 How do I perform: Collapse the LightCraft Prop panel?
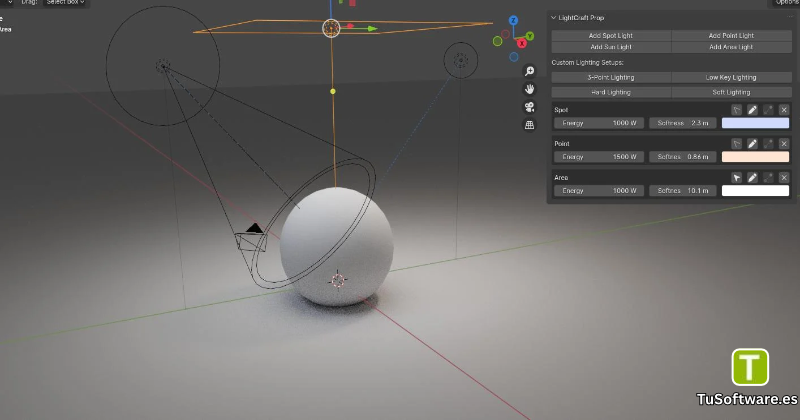(554, 18)
